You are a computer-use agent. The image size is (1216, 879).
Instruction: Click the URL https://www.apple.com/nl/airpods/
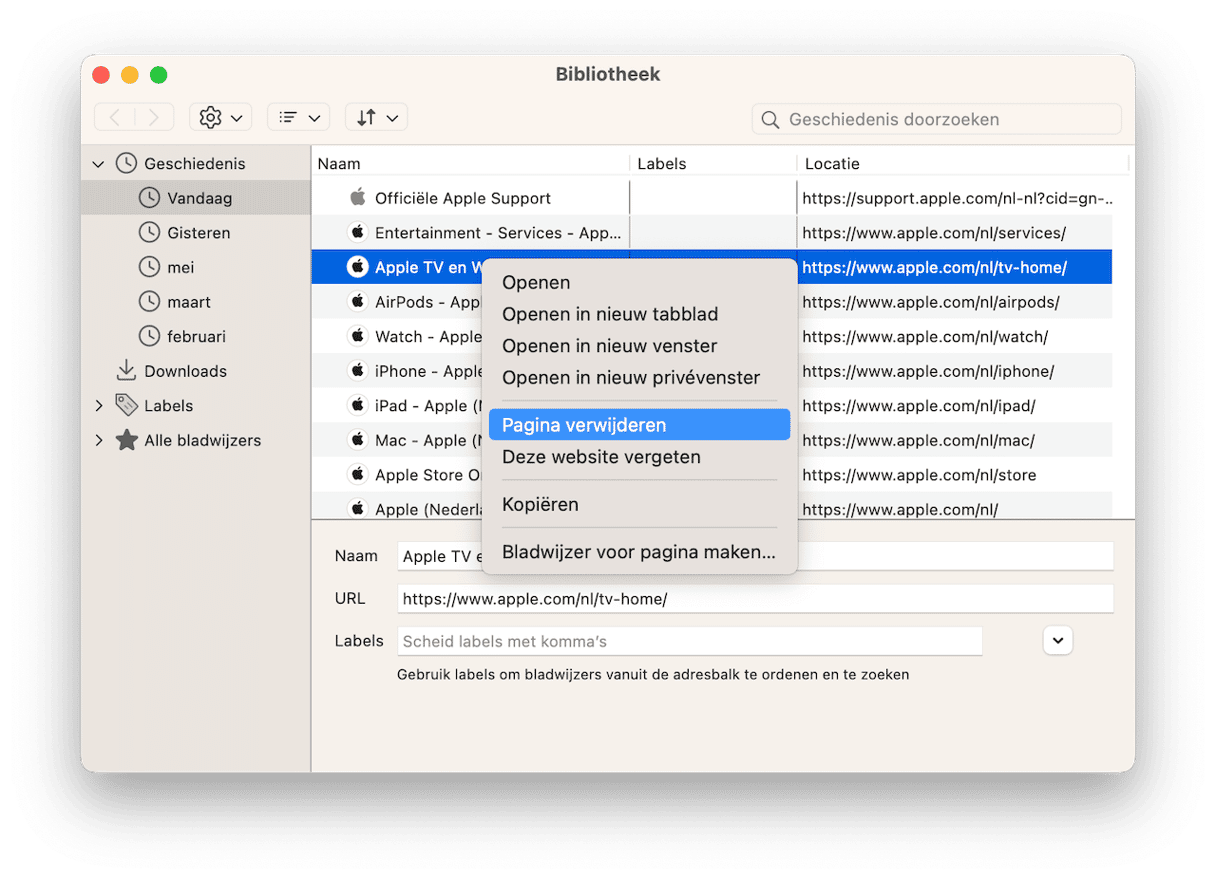(x=930, y=302)
